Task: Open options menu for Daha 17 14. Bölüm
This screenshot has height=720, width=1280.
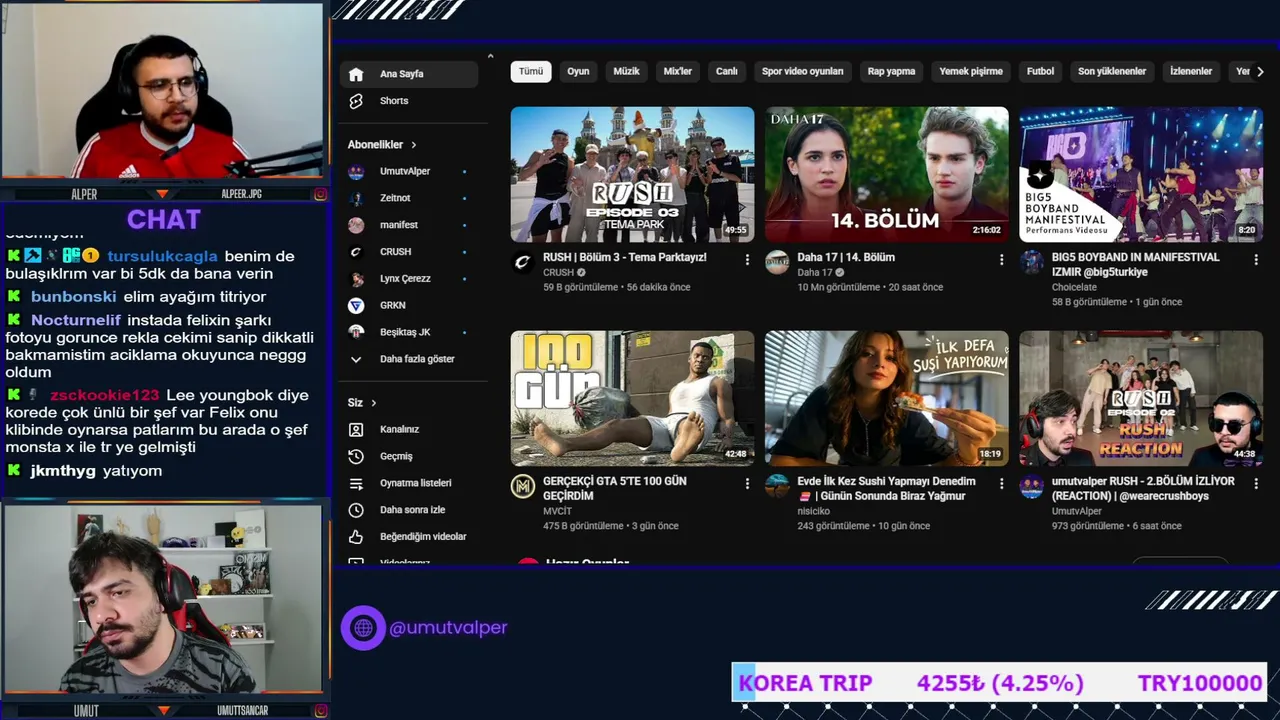Action: click(x=1001, y=259)
